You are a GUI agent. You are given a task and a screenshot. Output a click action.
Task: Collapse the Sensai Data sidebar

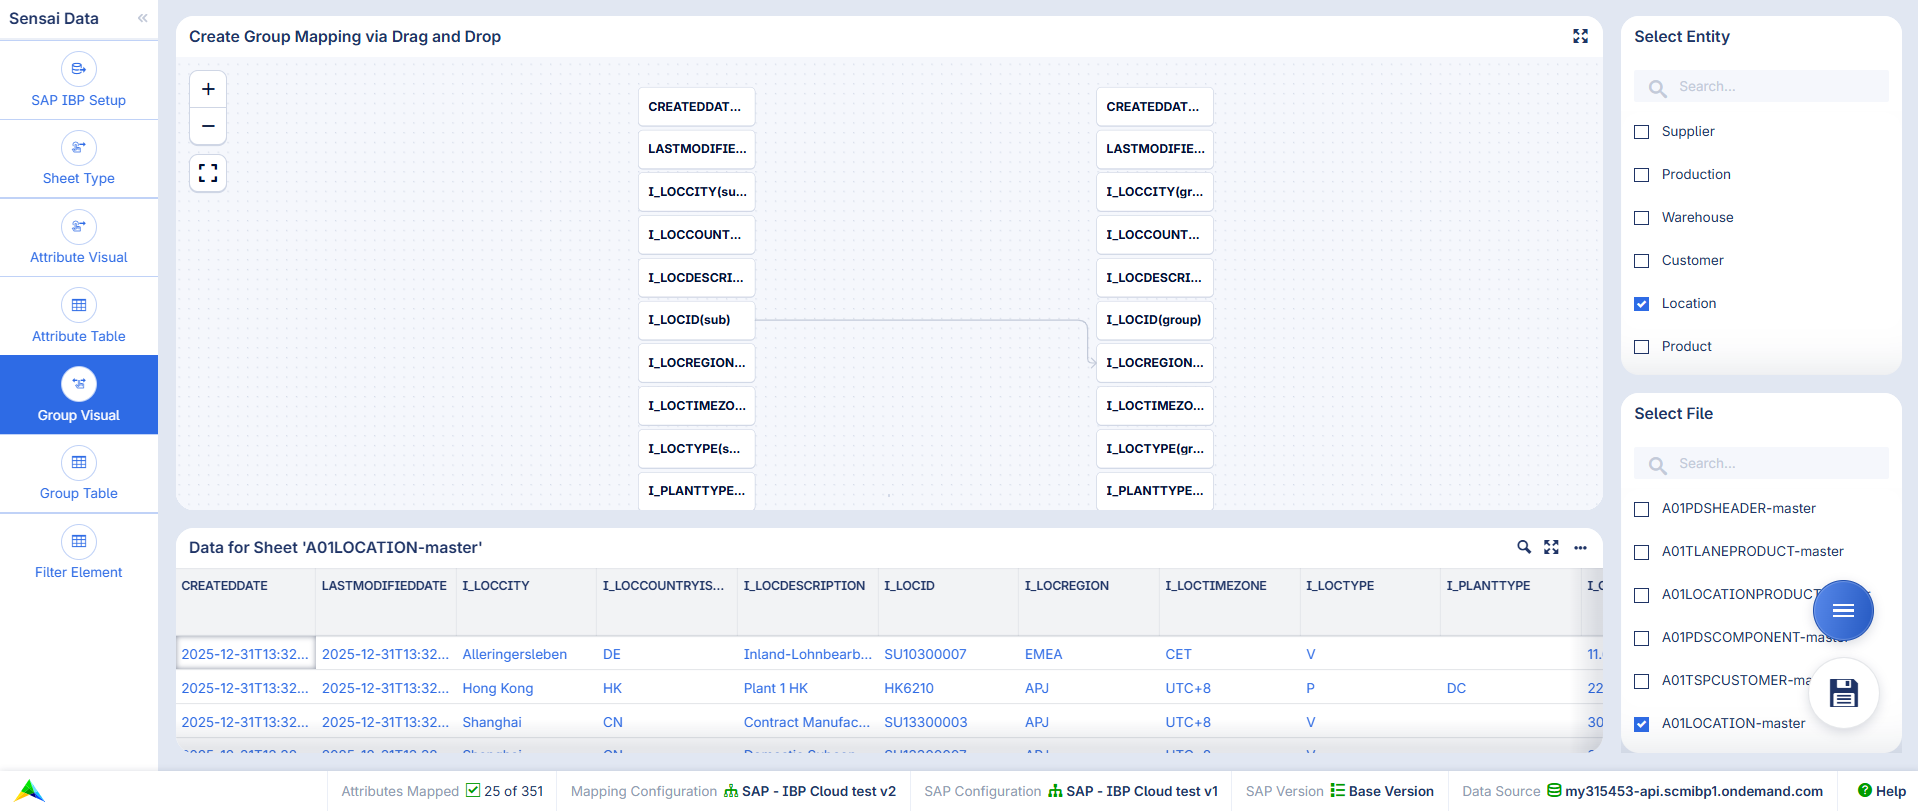[x=143, y=18]
